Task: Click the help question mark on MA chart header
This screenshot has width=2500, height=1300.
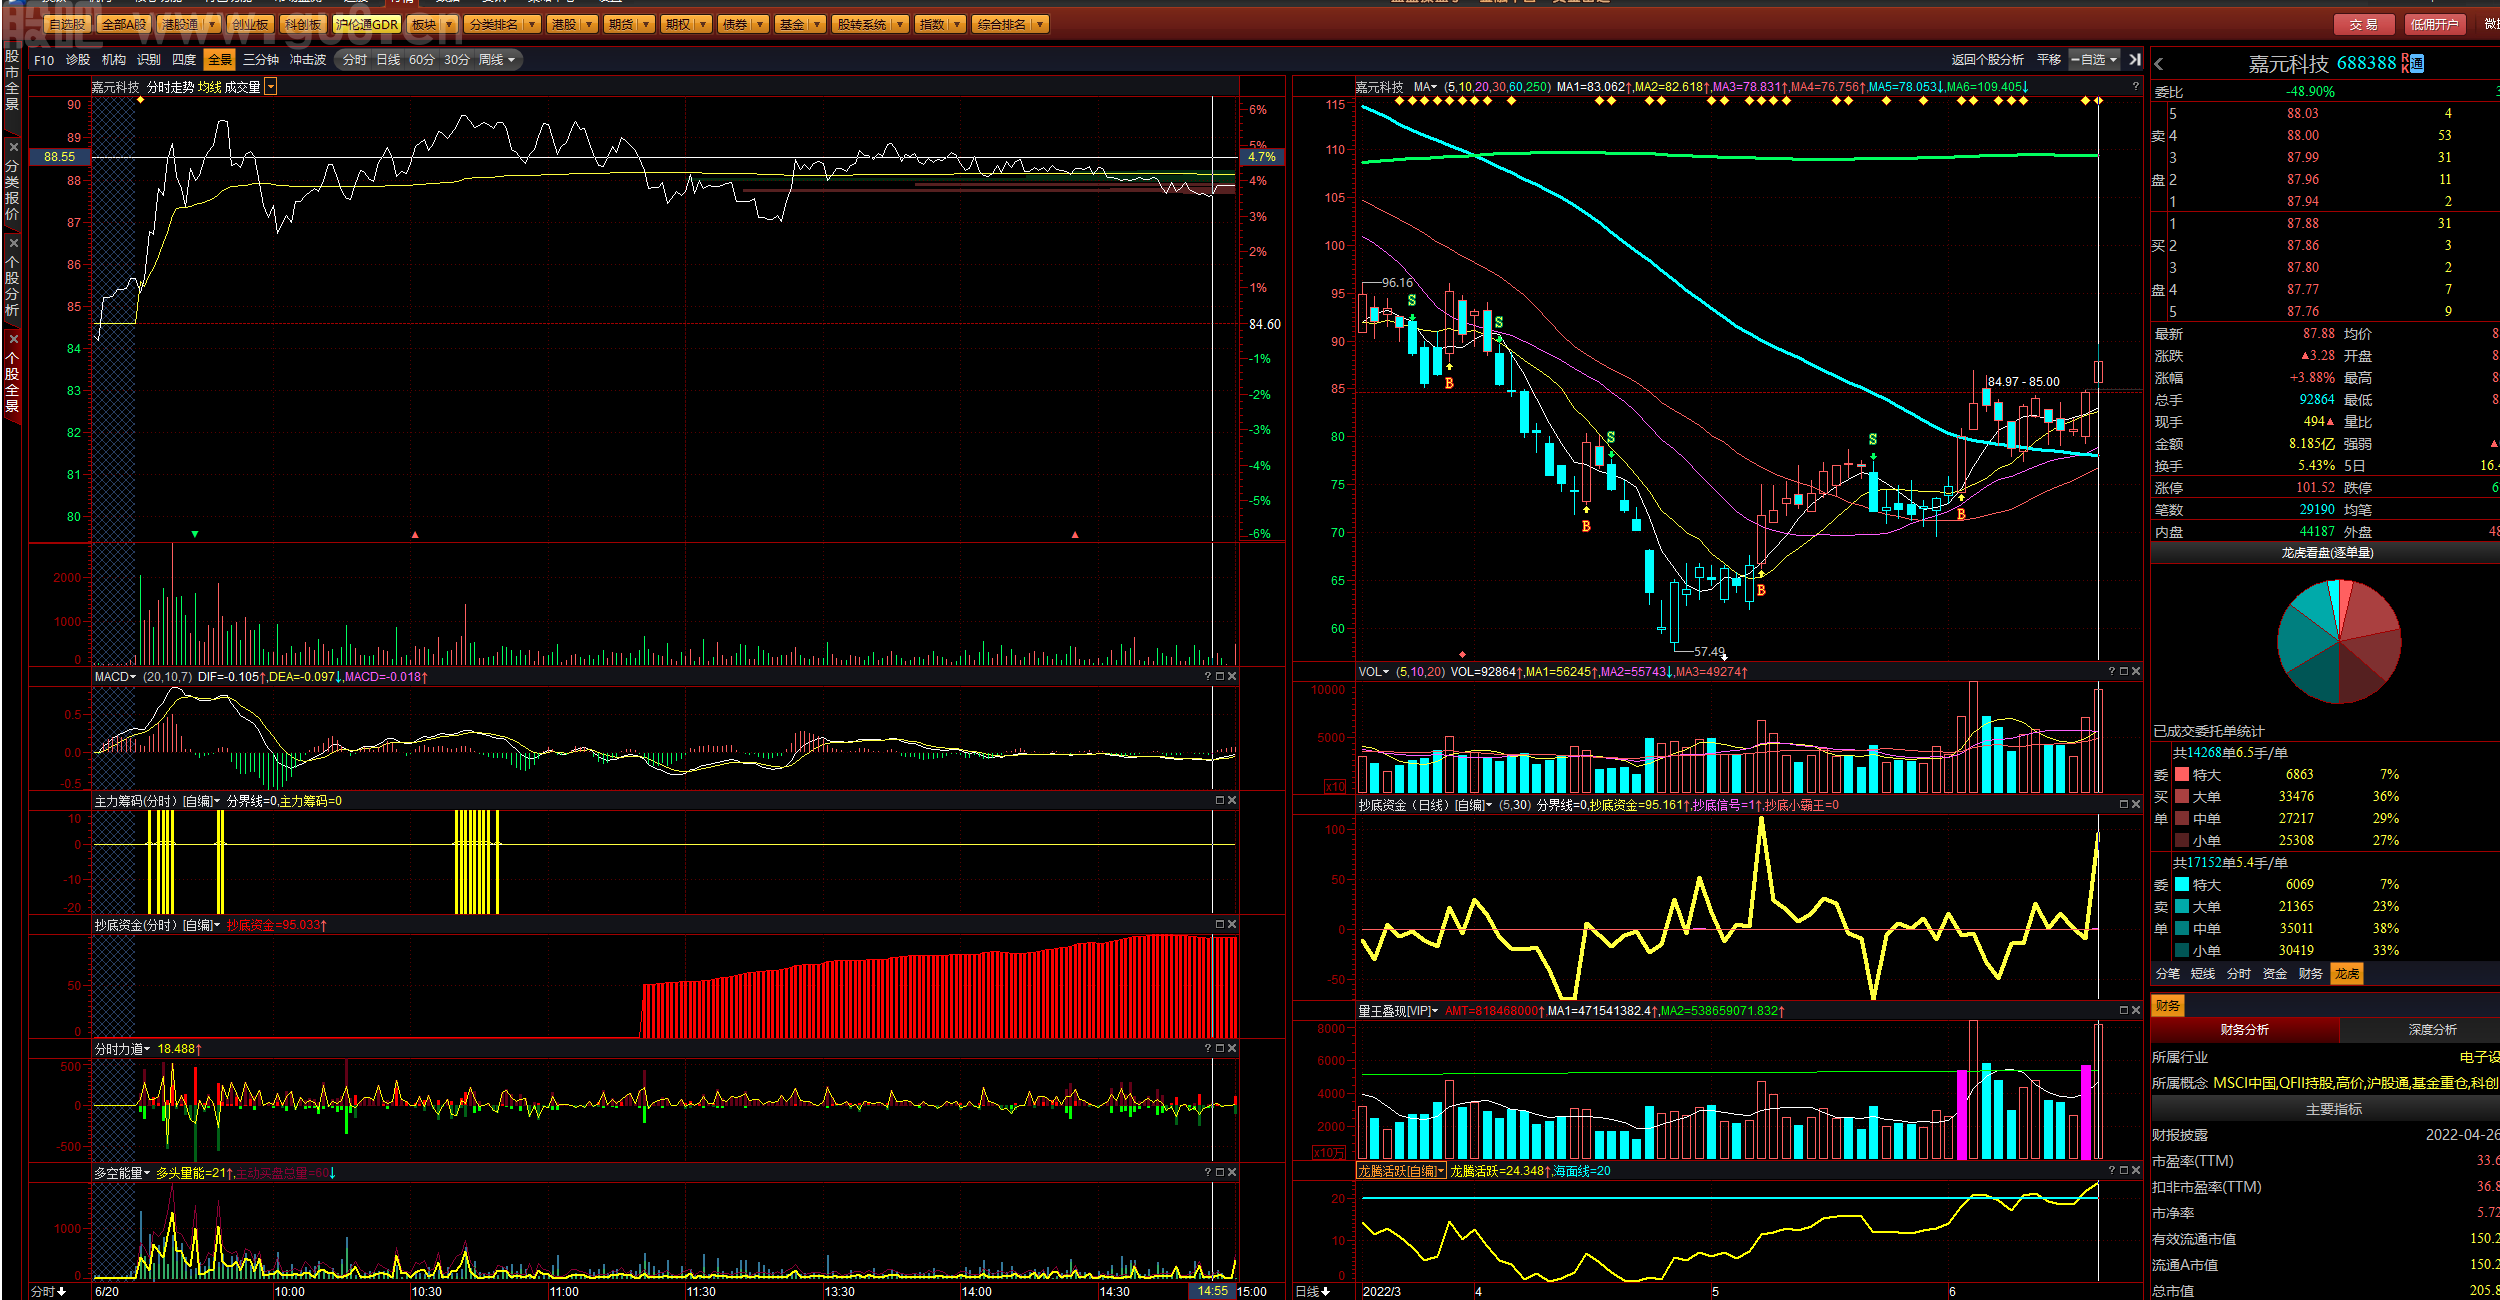Action: point(2135,87)
